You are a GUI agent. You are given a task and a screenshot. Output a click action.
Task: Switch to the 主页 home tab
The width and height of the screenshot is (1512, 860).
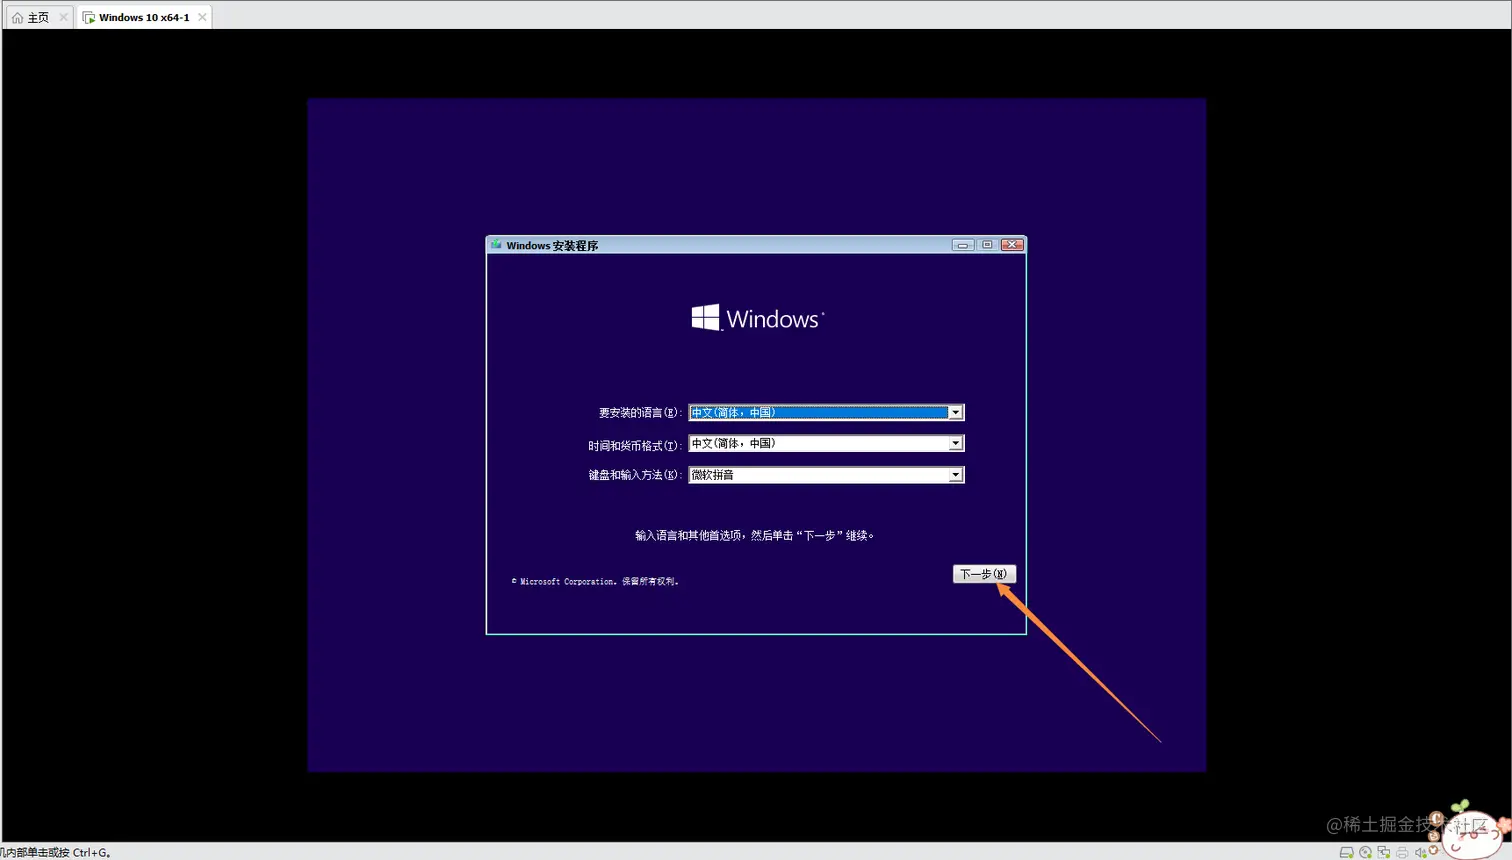pos(38,17)
